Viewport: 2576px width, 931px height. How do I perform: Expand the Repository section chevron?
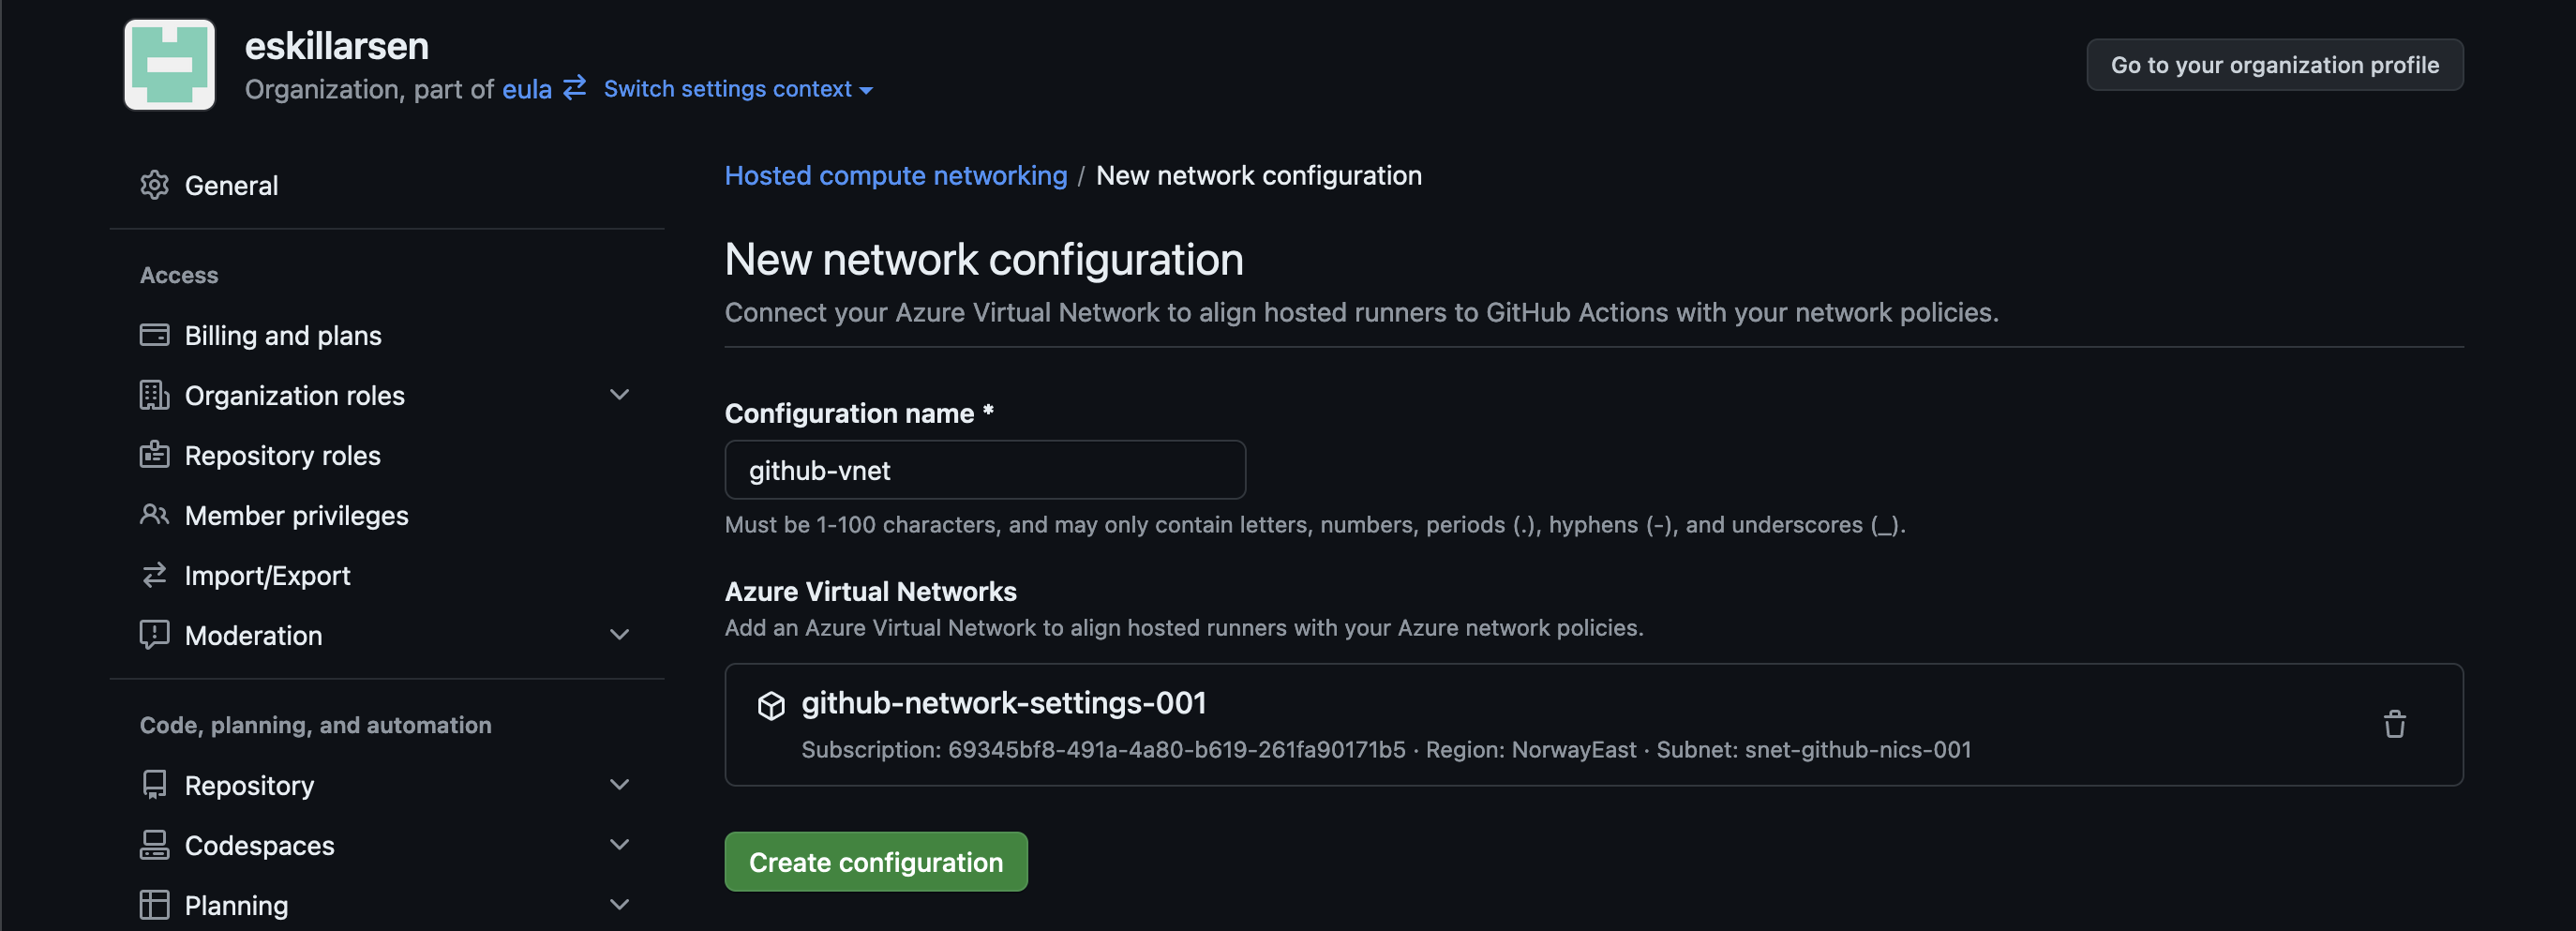tap(619, 785)
